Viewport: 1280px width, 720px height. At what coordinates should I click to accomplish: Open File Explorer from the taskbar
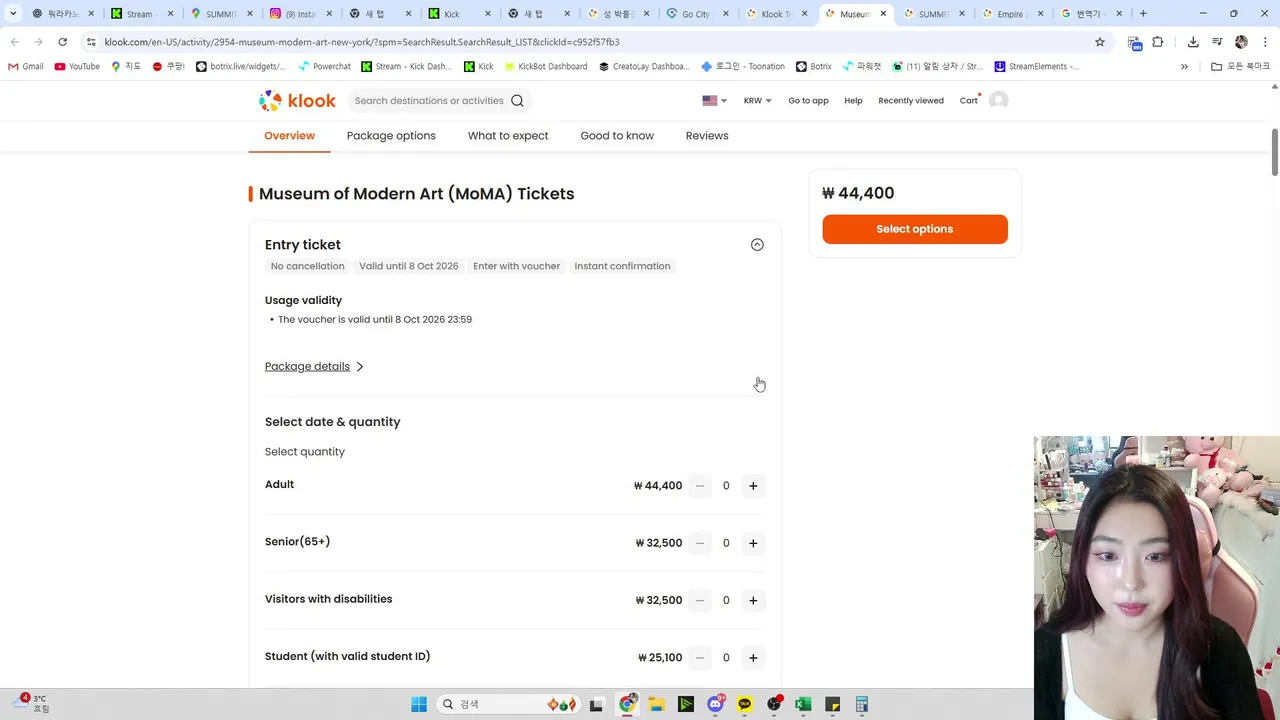656,704
